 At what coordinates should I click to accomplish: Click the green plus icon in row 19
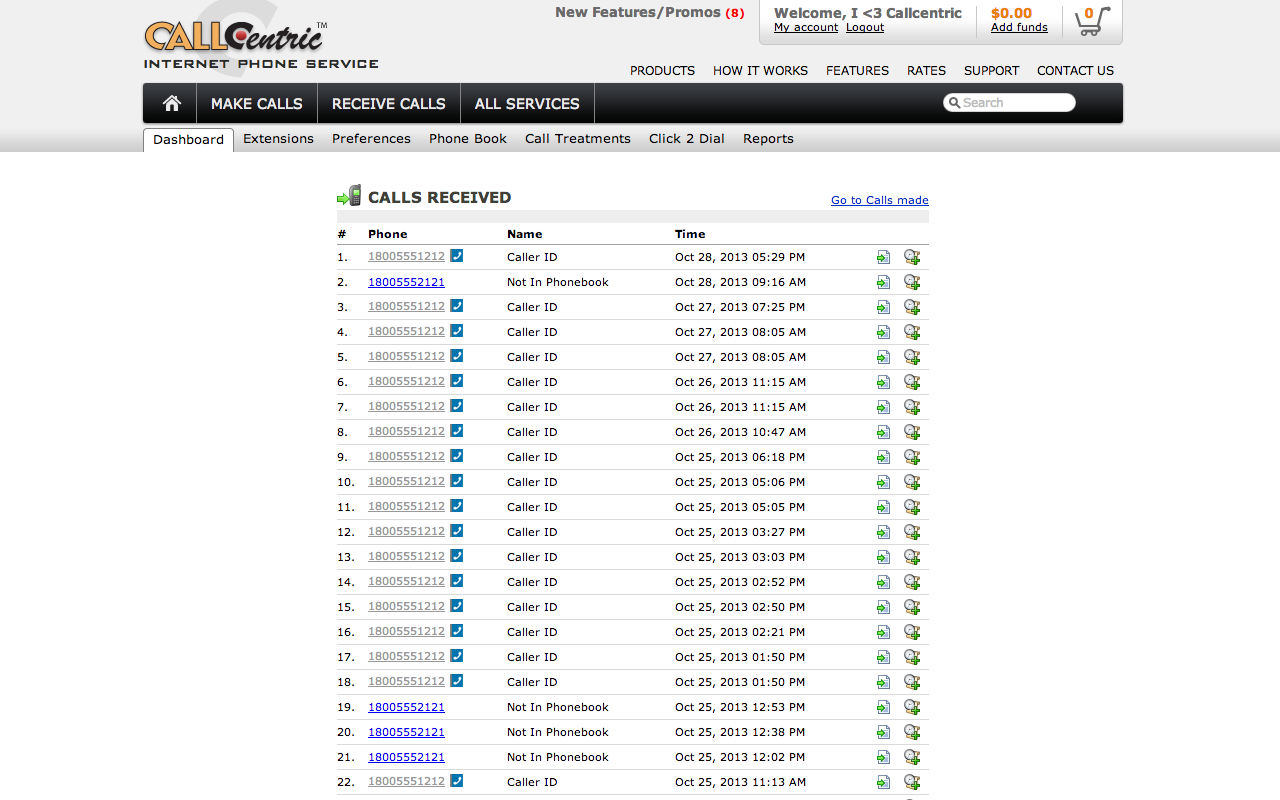(912, 707)
